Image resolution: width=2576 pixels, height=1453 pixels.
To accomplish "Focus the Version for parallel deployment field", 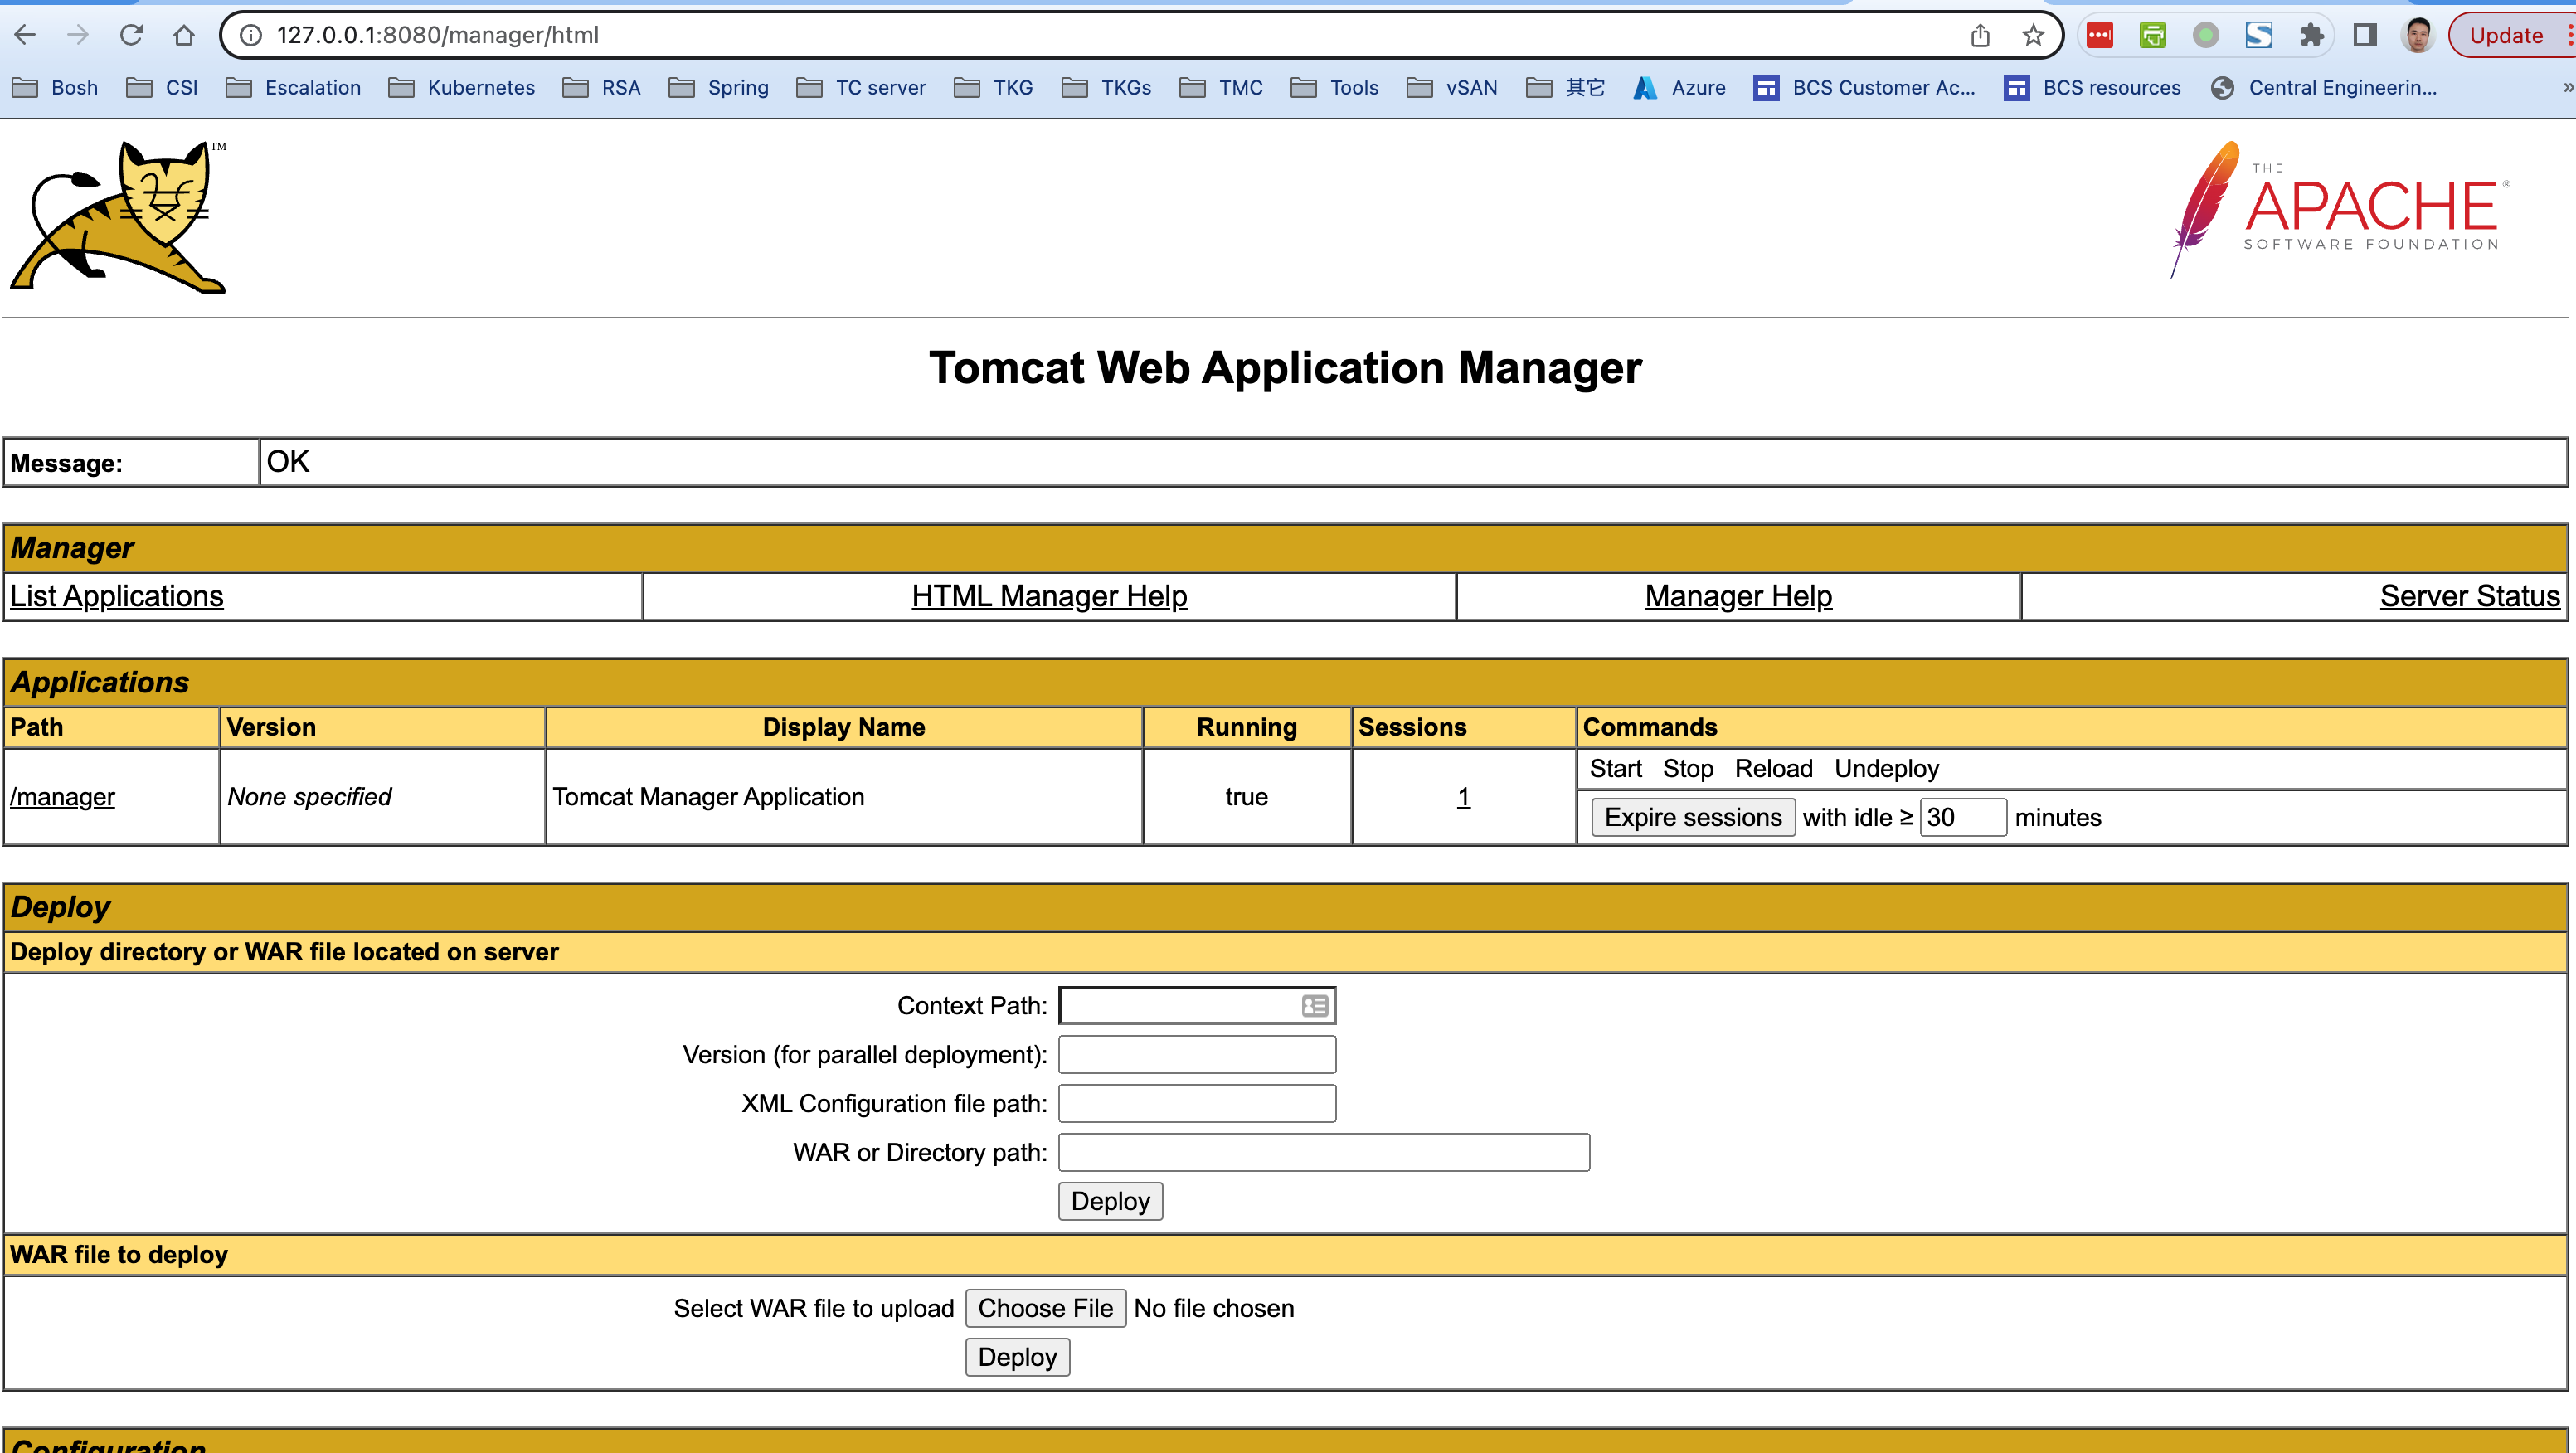I will coord(1197,1055).
